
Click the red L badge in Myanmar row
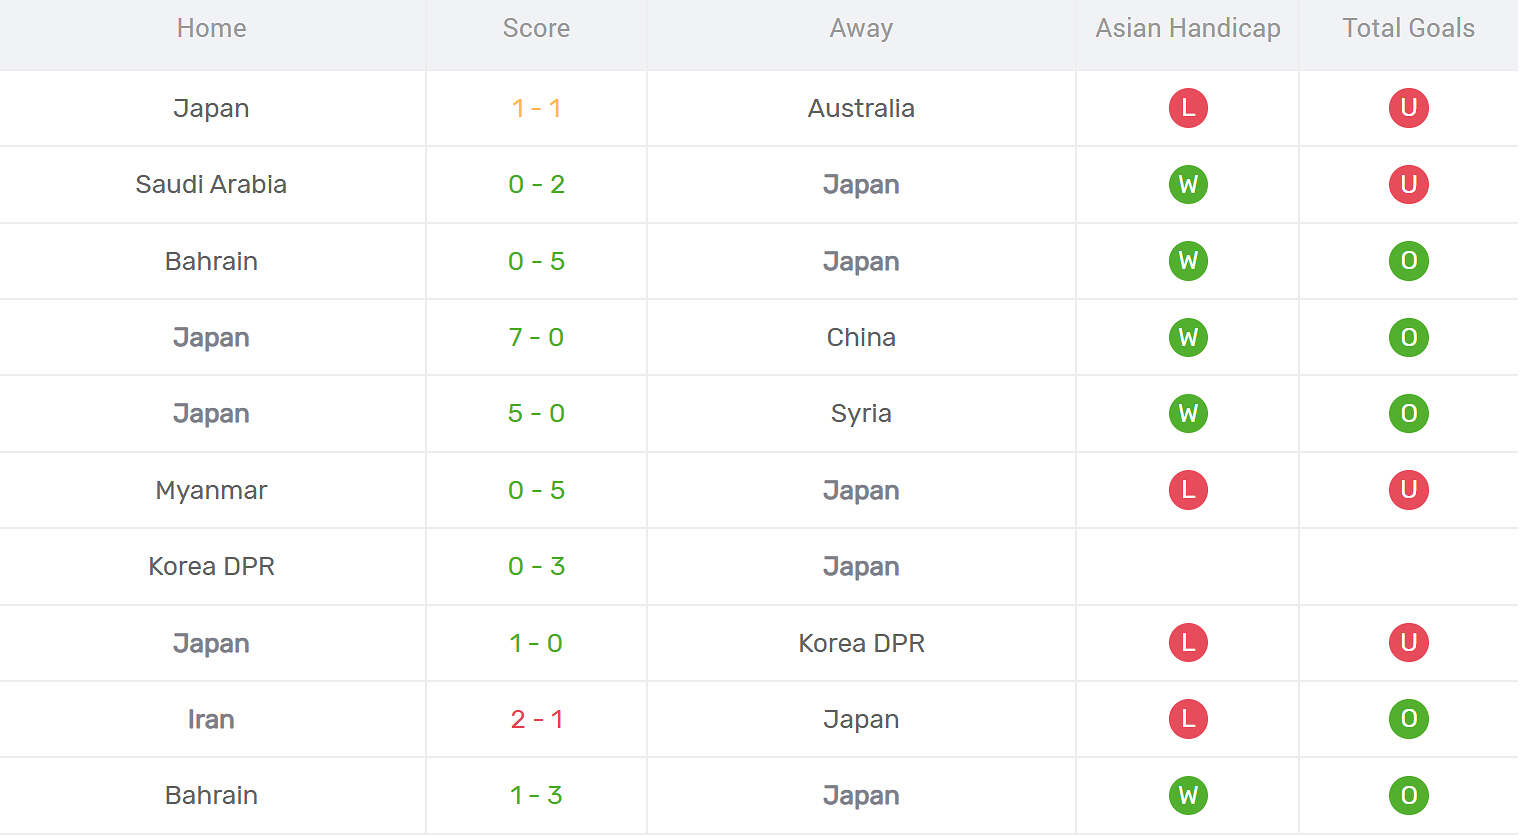(1188, 490)
